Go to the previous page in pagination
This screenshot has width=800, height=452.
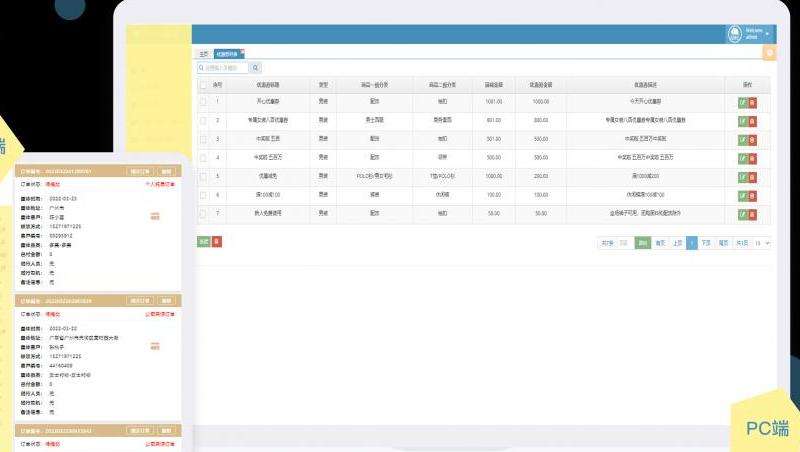click(678, 243)
